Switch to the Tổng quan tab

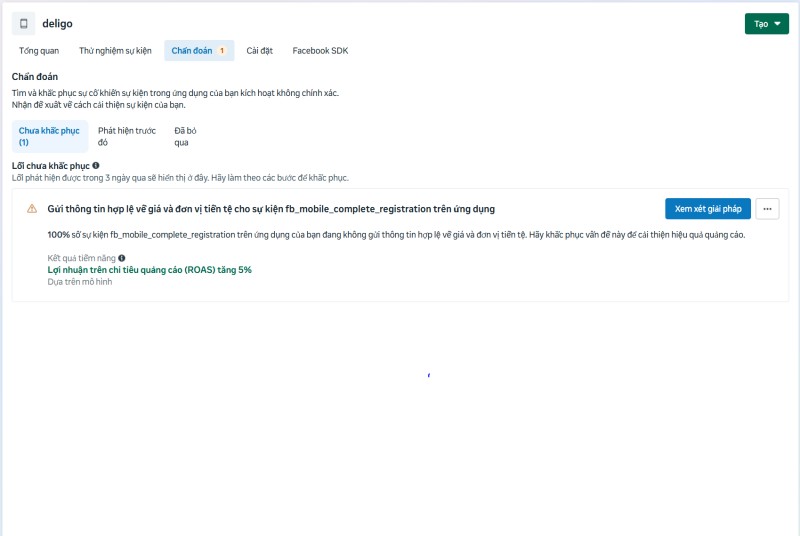[x=39, y=50]
